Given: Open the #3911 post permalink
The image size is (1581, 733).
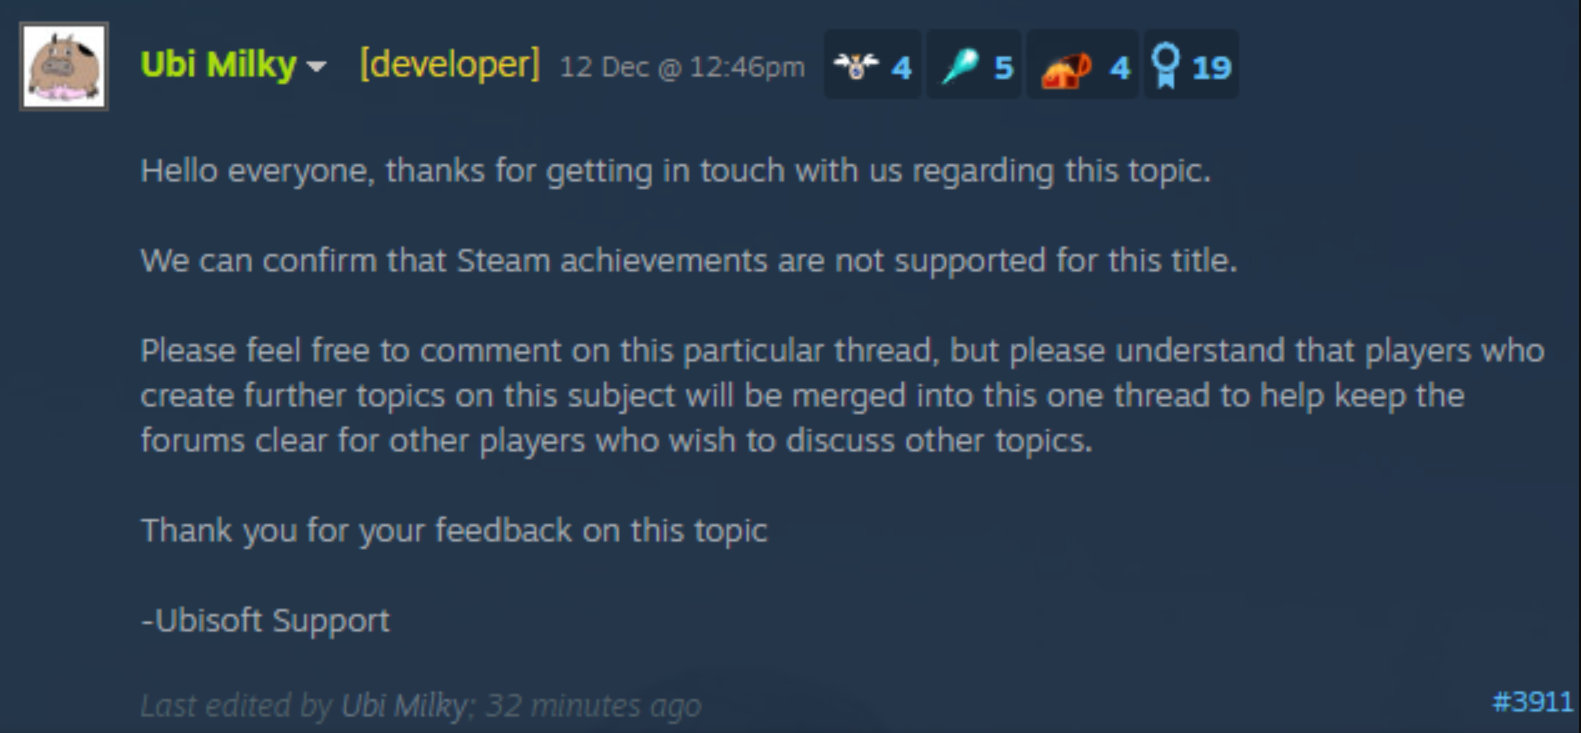Looking at the screenshot, I should (x=1533, y=702).
